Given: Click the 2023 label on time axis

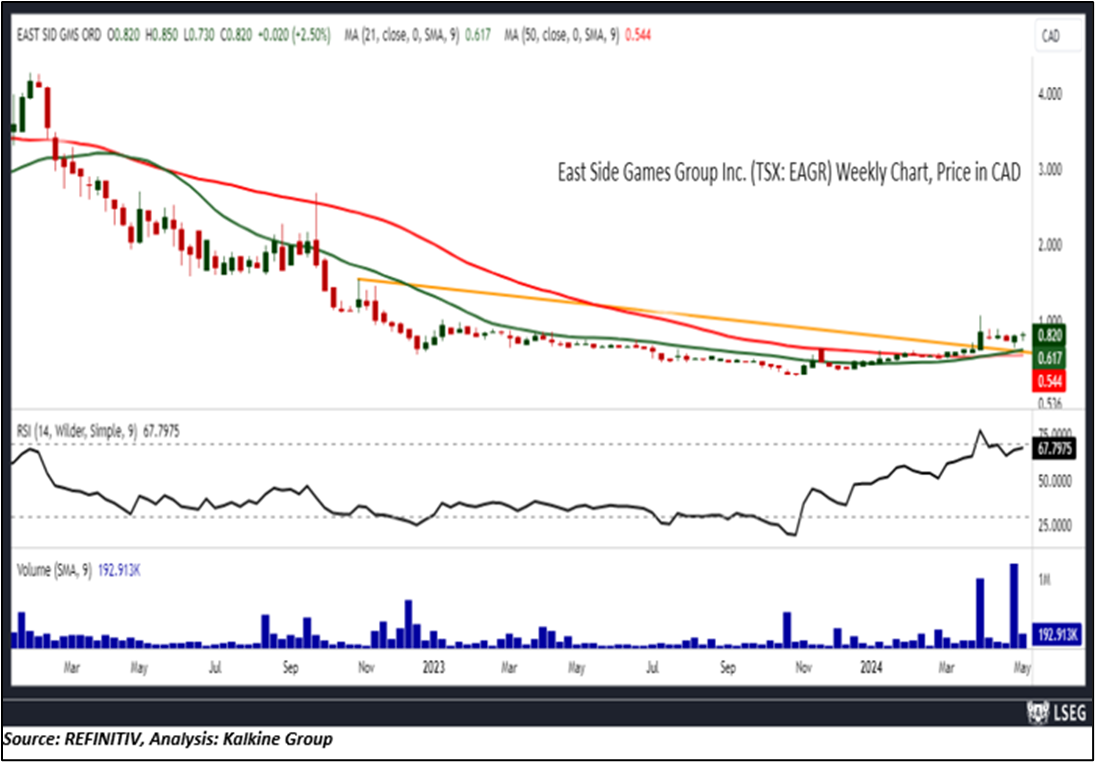Looking at the screenshot, I should coord(434,668).
